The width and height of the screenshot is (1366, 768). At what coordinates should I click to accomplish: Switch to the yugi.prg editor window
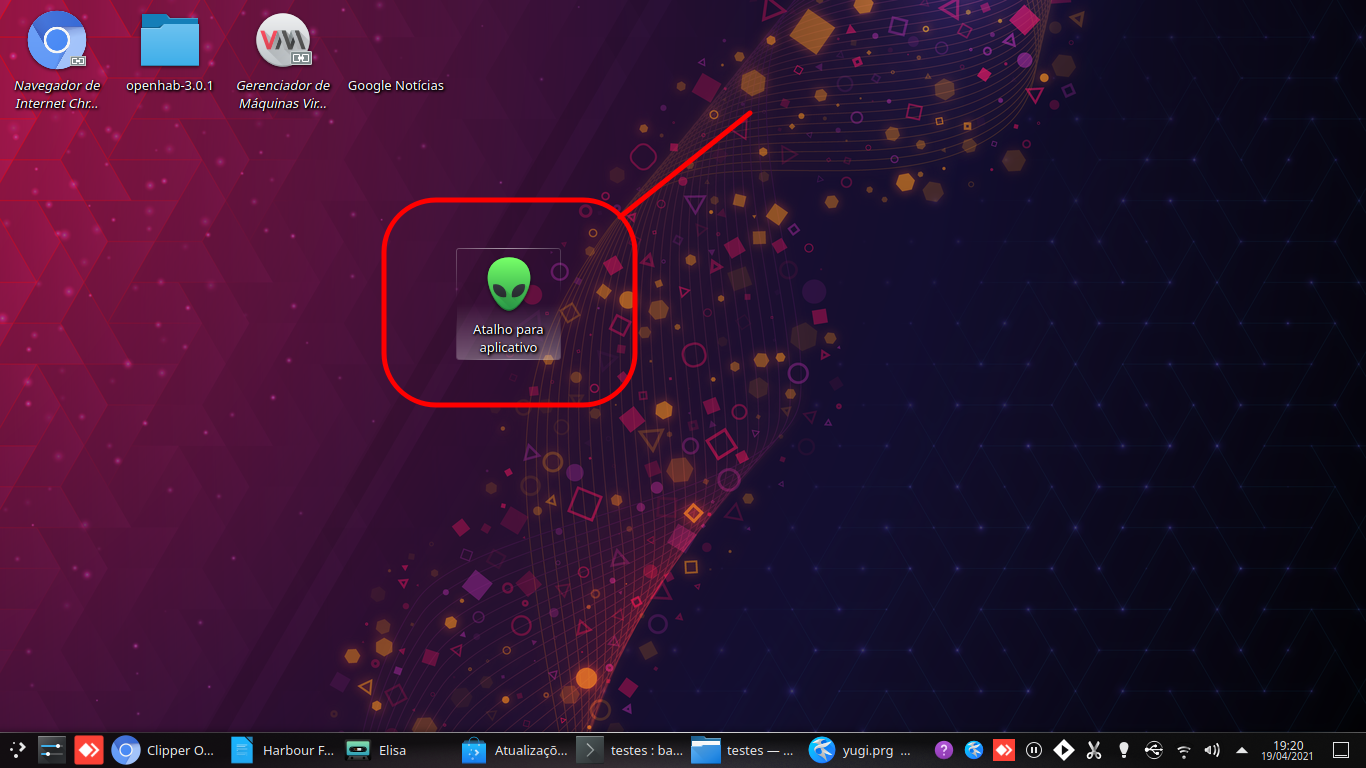(x=862, y=750)
